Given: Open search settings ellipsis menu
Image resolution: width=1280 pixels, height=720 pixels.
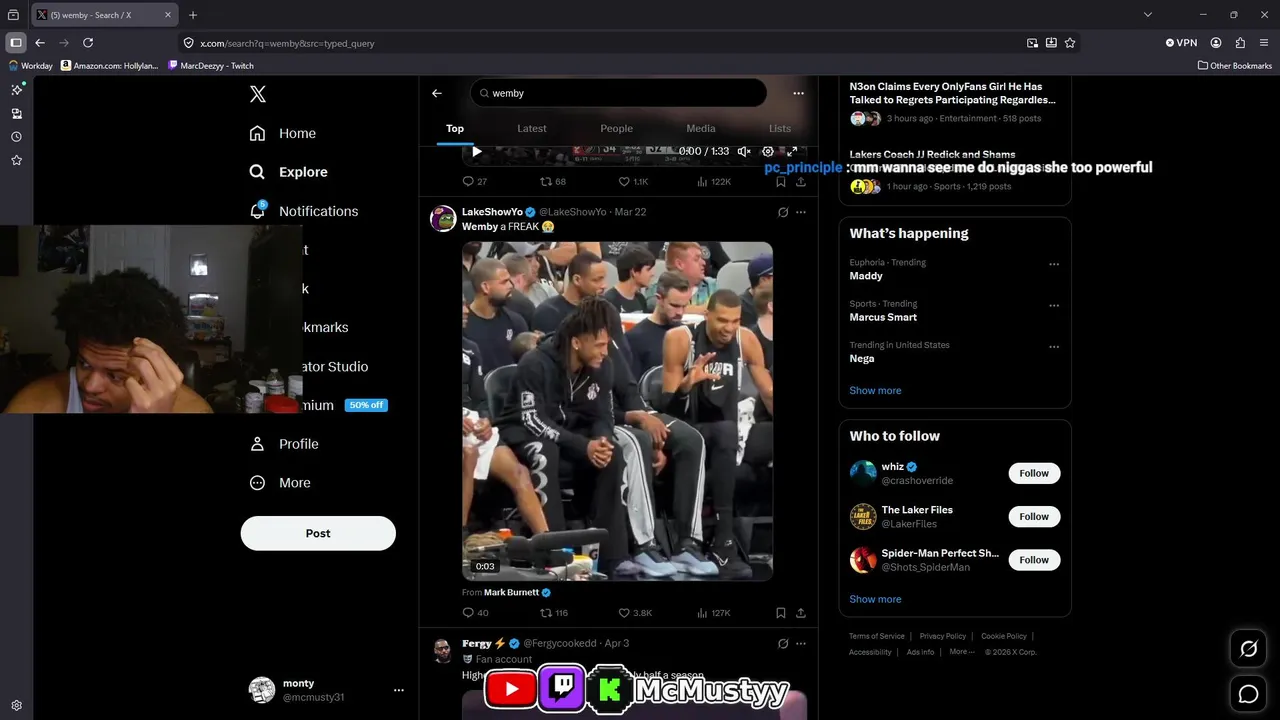Looking at the screenshot, I should tap(798, 93).
